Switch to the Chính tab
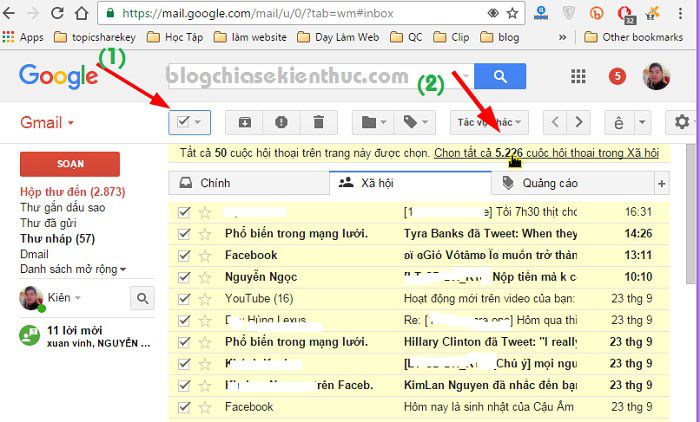This screenshot has height=422, width=700. pos(249,183)
